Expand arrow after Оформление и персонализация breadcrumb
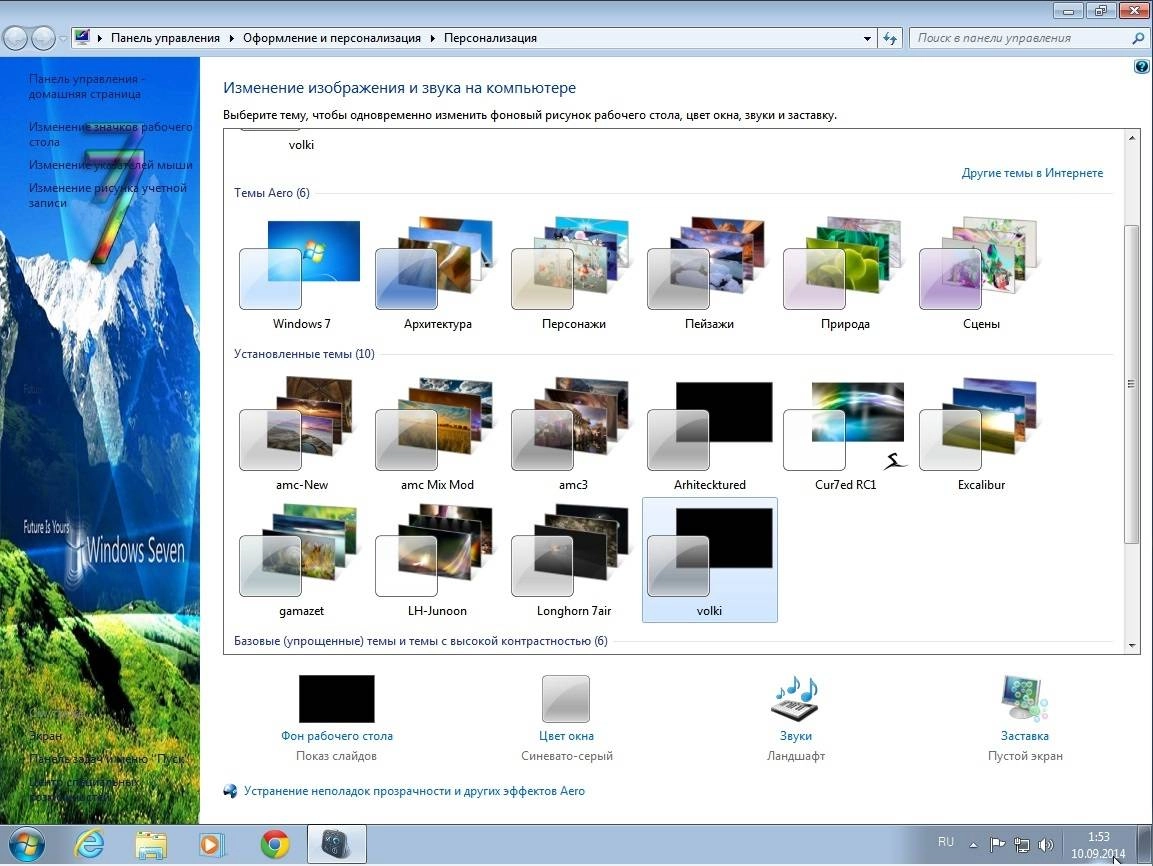Viewport: 1153px width, 866px height. tap(432, 38)
